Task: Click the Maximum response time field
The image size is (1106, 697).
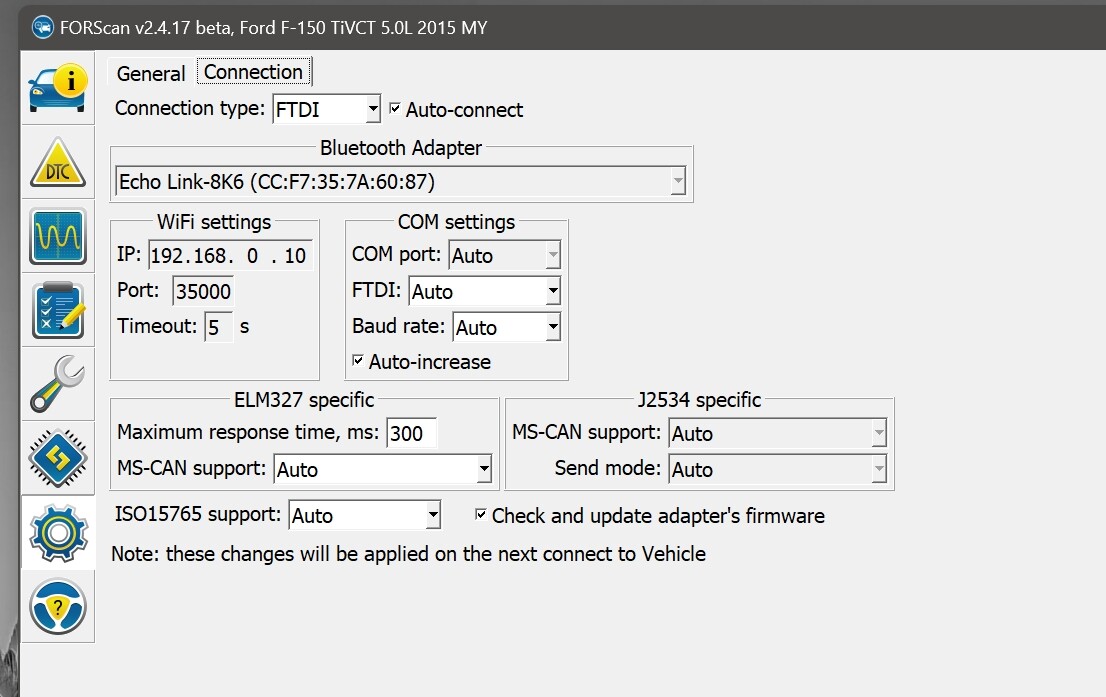Action: (412, 433)
